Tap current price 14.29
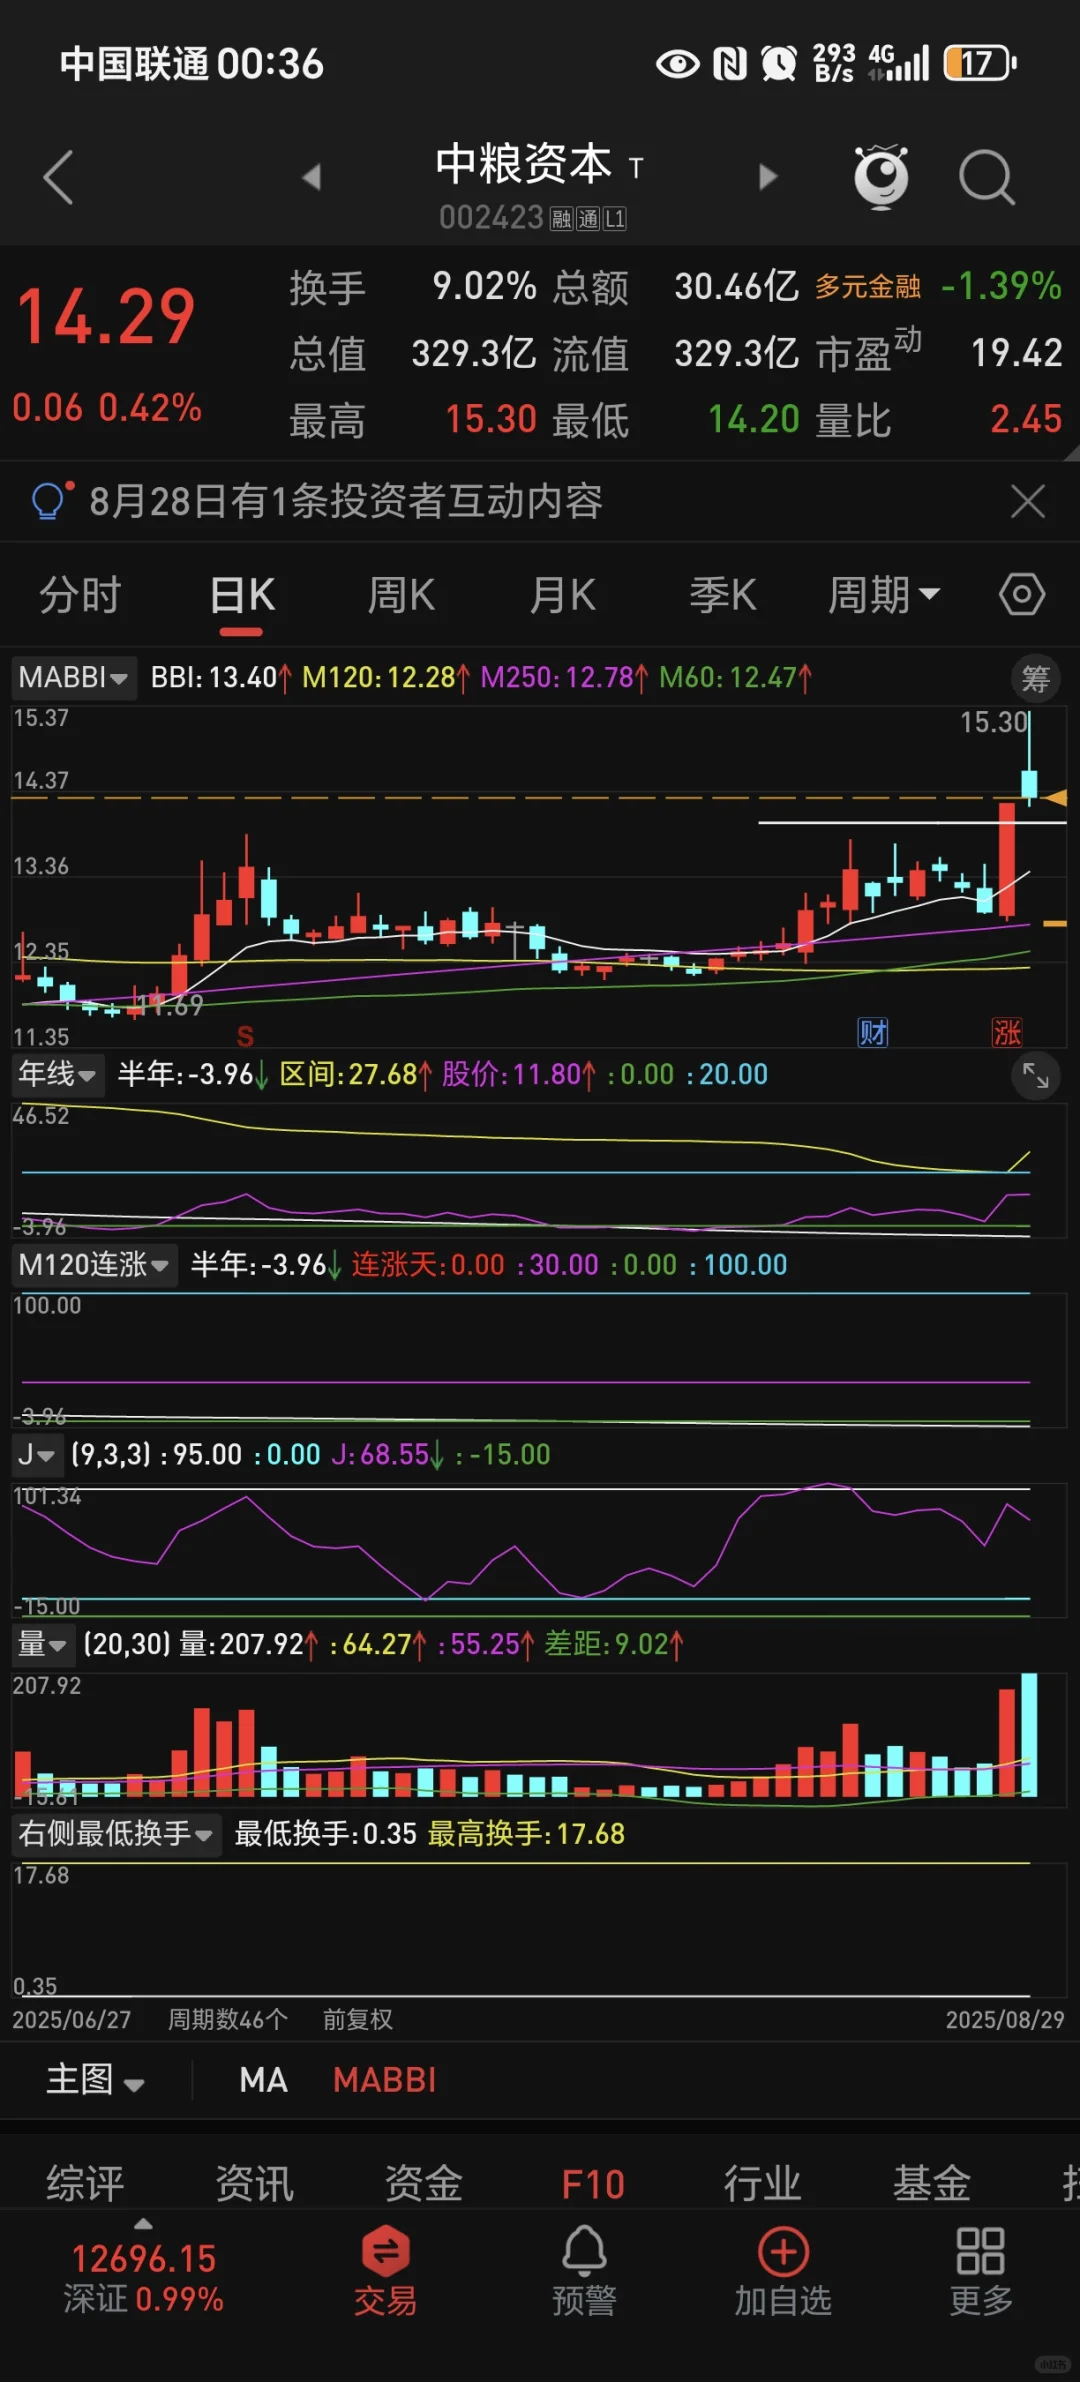Viewport: 1080px width, 2382px height. (106, 318)
